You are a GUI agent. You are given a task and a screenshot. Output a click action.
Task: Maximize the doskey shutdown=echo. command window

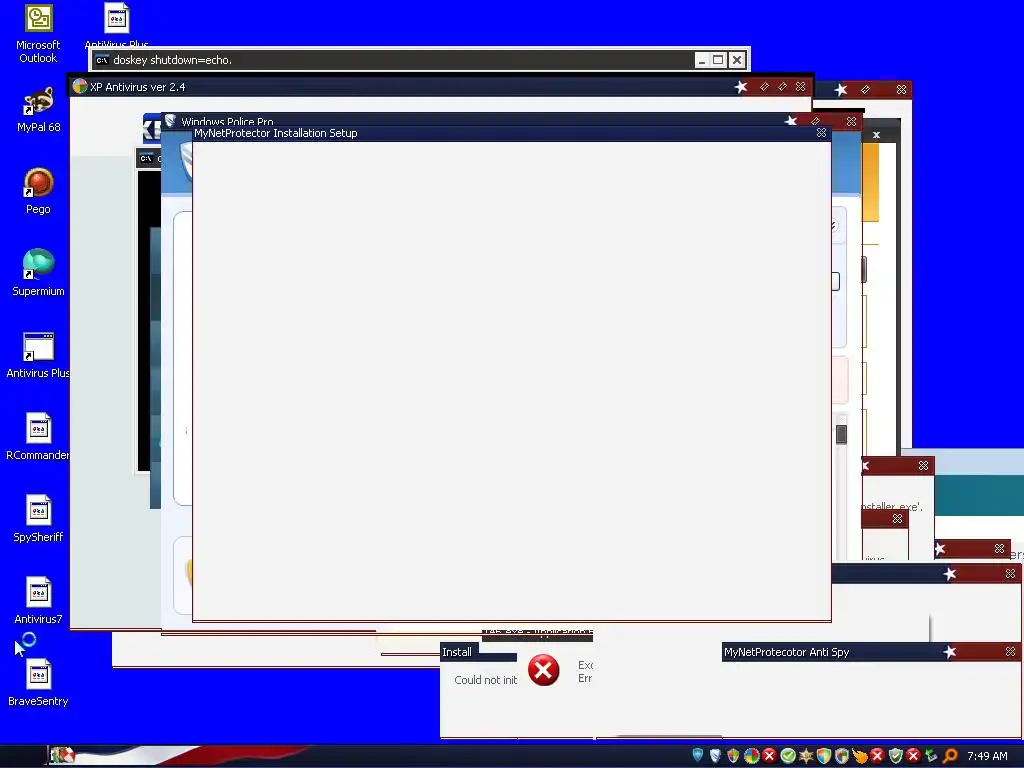click(718, 60)
